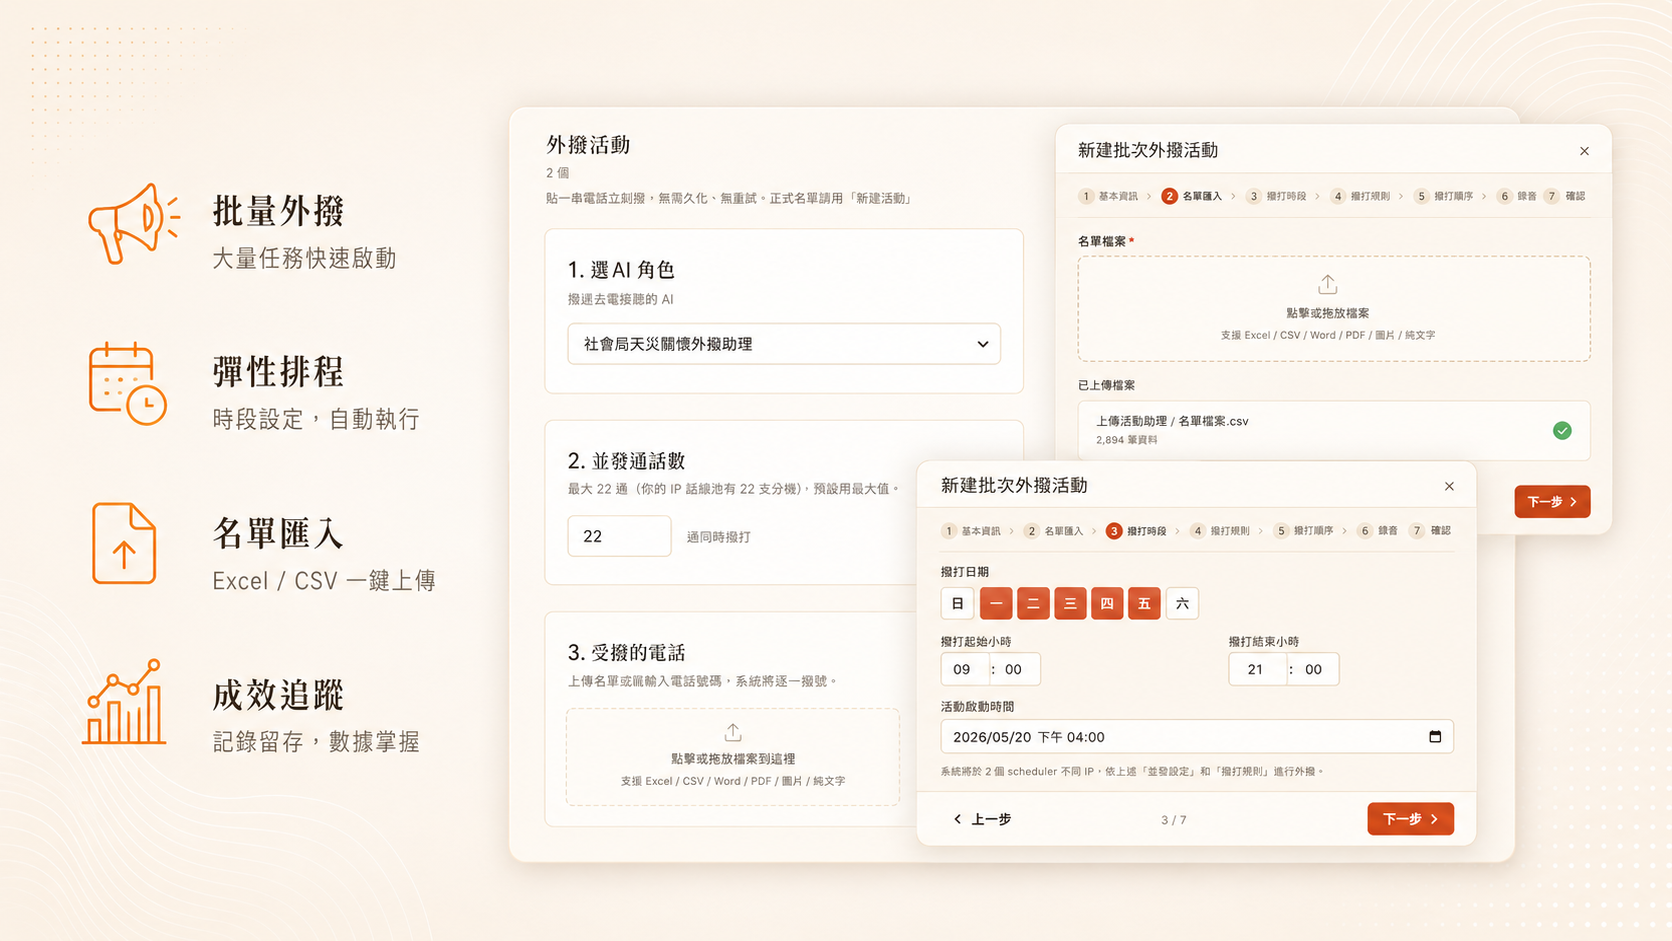Close the dialog showing 撥打日期
Screen dimensions: 1672x941
pos(1449,486)
